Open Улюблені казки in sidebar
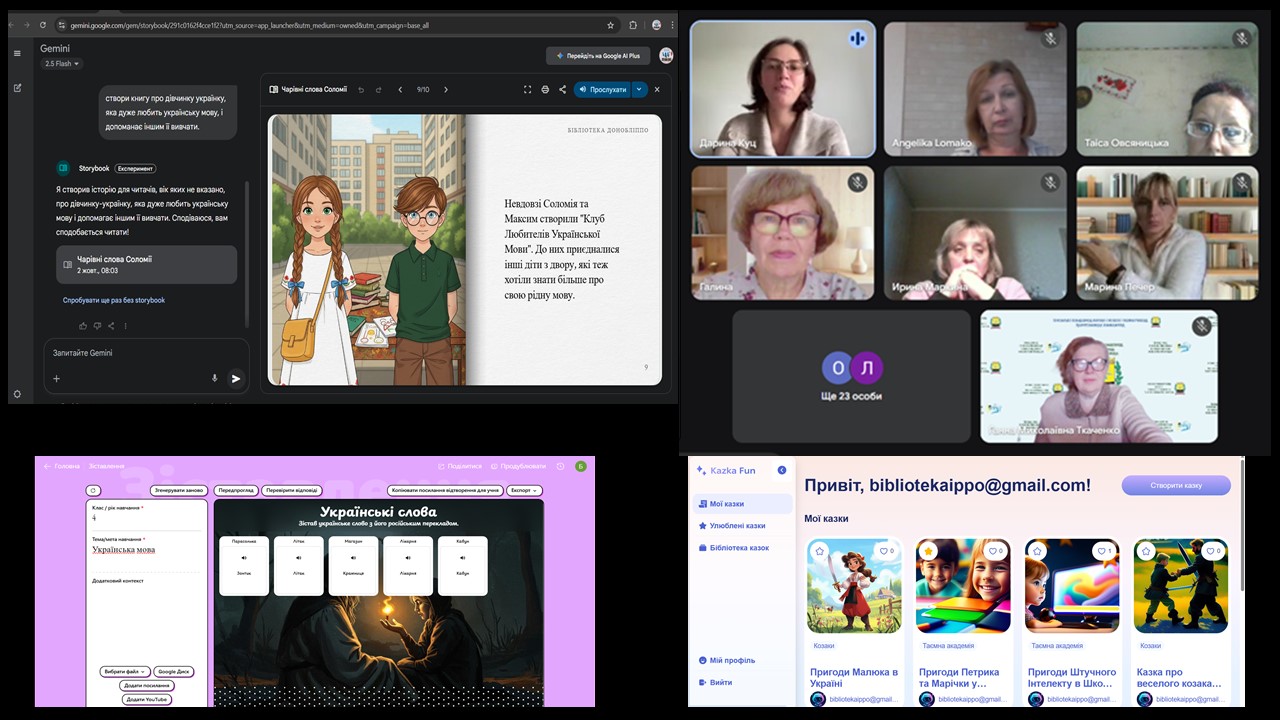1280x720 pixels. [x=737, y=526]
